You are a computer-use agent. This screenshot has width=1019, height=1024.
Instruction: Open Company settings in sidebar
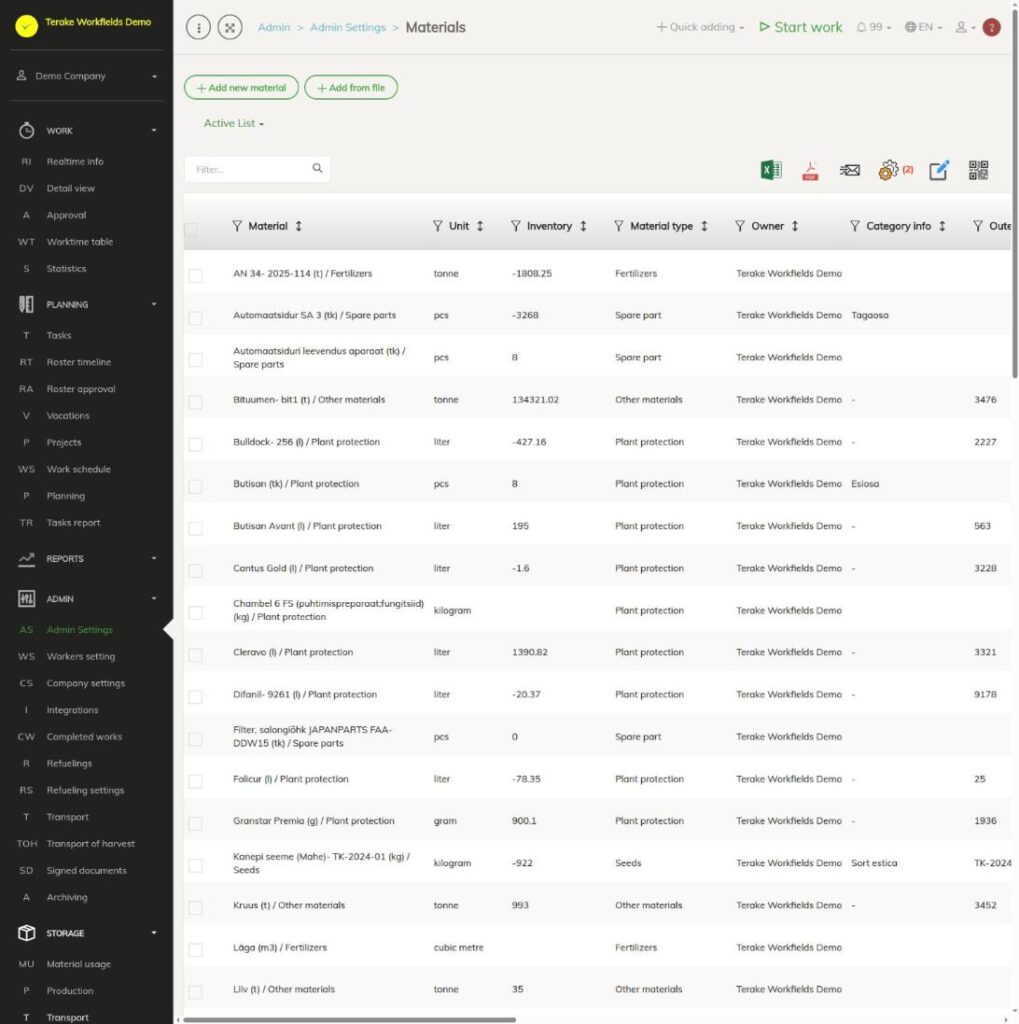pyautogui.click(x=85, y=683)
